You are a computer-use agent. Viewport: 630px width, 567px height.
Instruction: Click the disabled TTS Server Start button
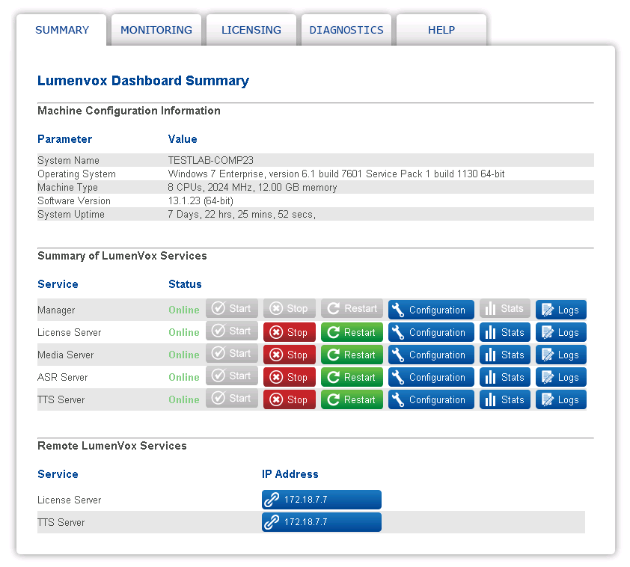pos(232,399)
